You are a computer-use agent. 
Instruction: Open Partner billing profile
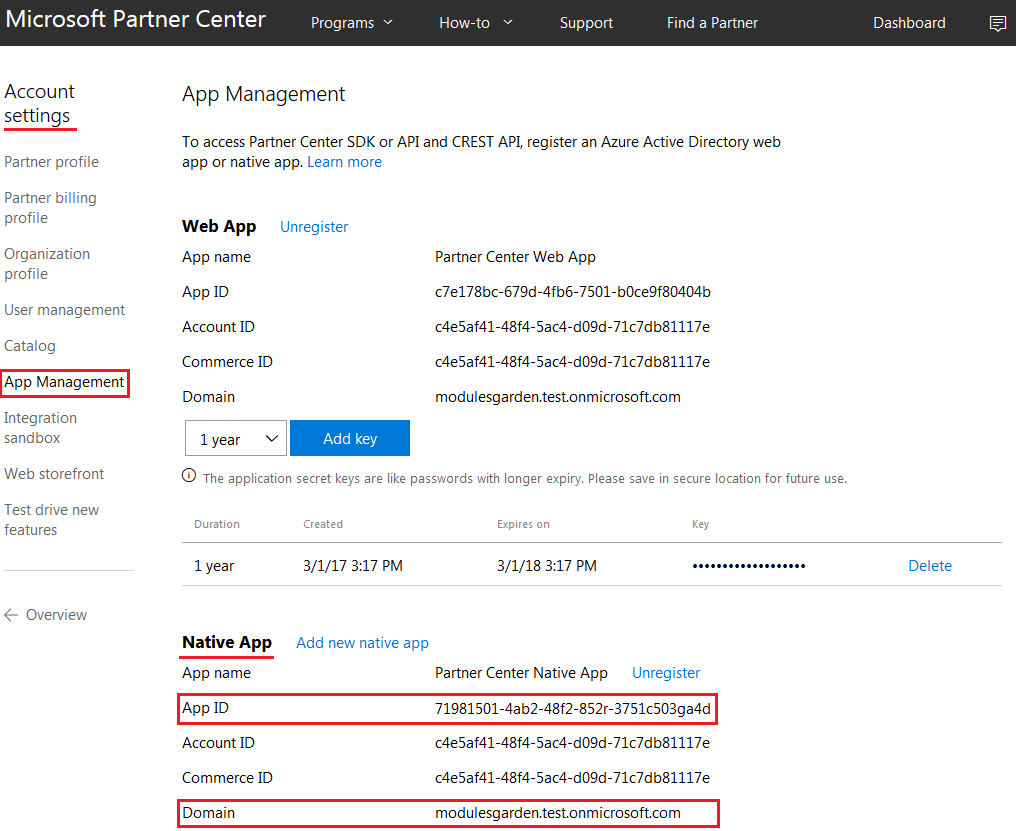(50, 207)
